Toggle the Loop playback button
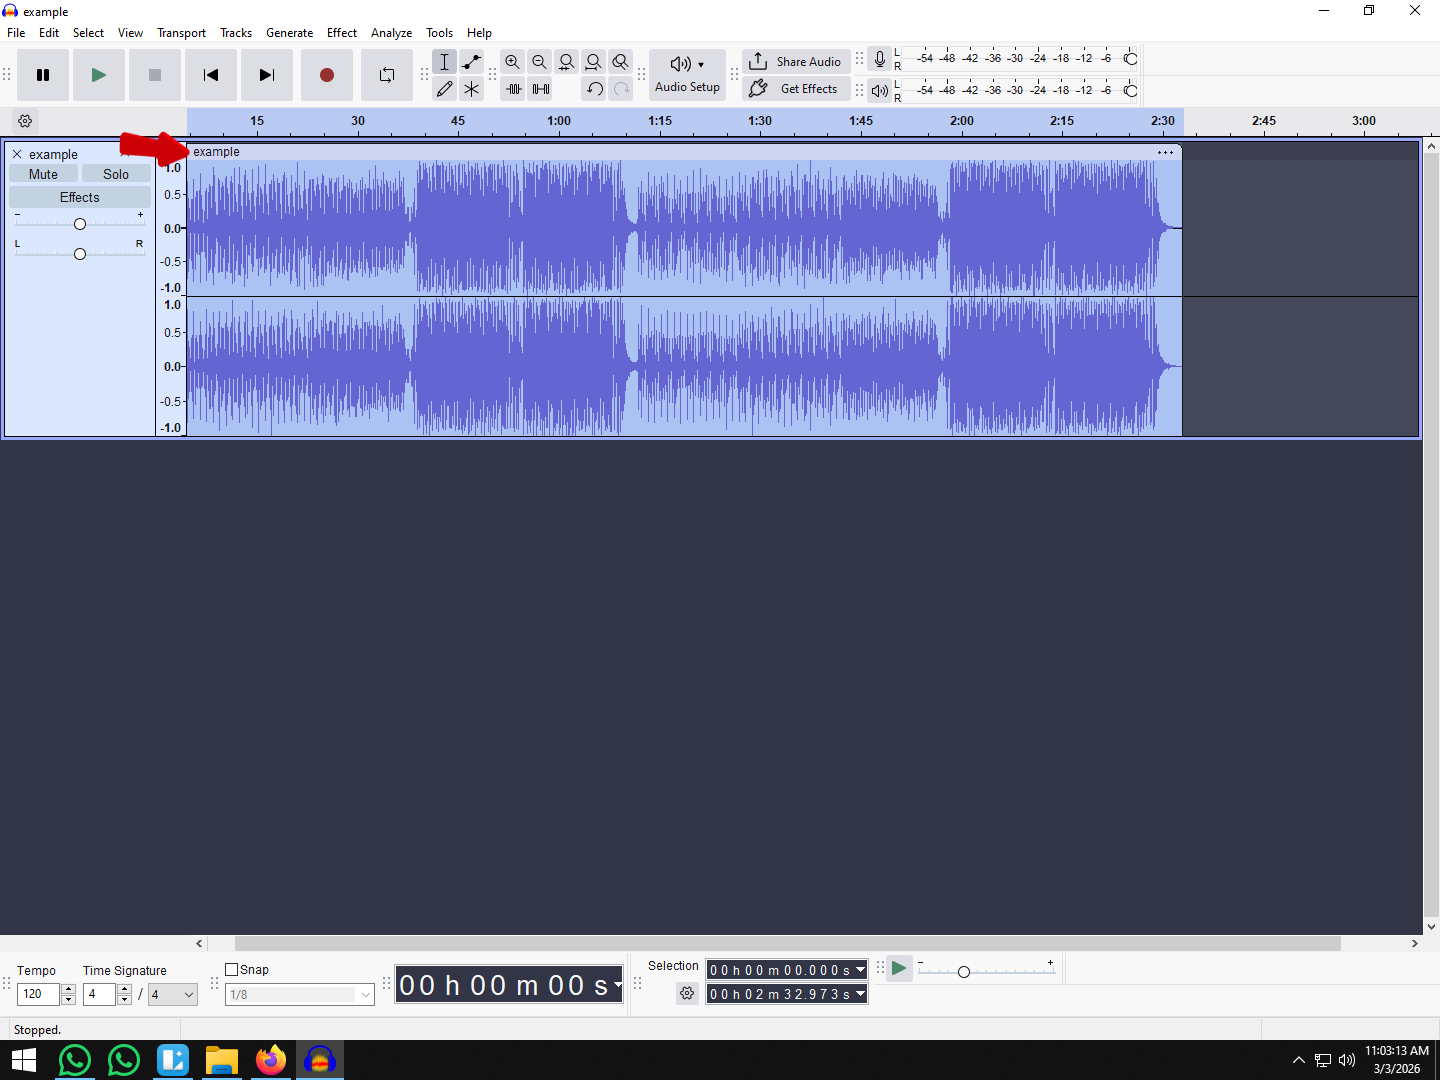 click(387, 75)
